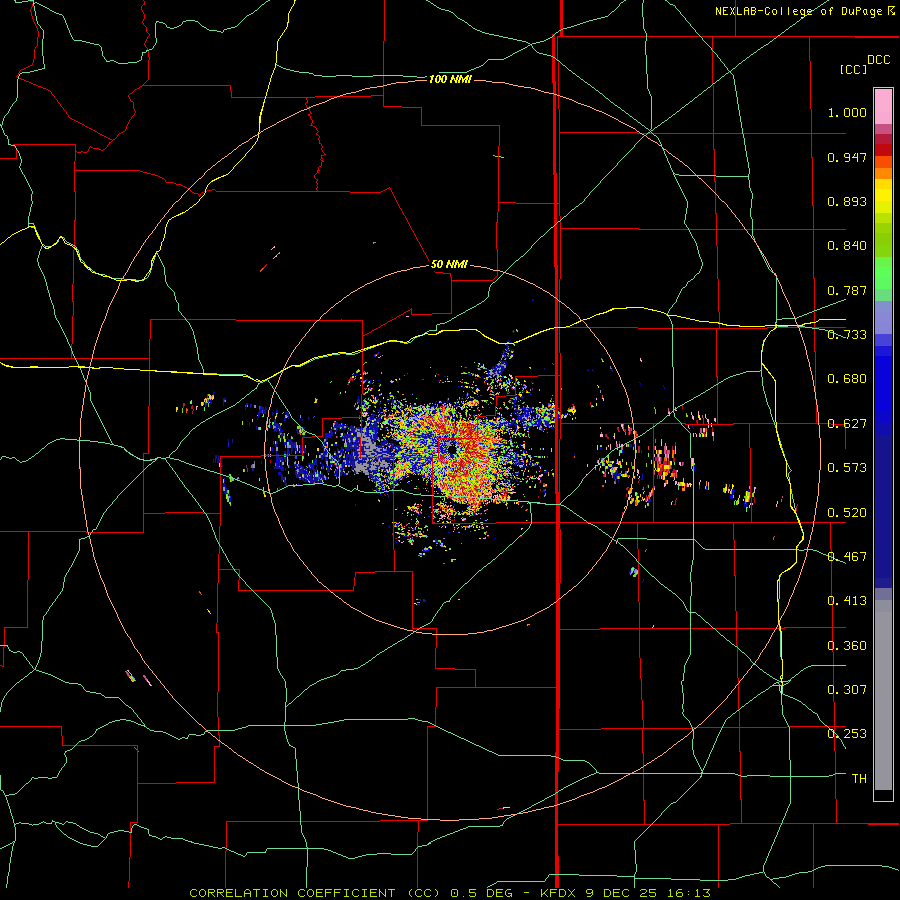Click the 0.840 legend value
The height and width of the screenshot is (900, 900).
(847, 246)
